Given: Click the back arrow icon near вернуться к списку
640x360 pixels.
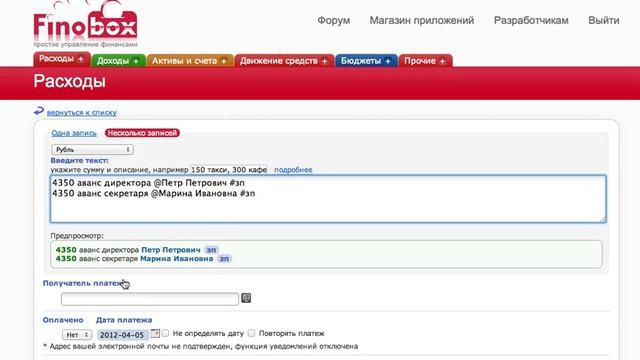Looking at the screenshot, I should [x=38, y=111].
